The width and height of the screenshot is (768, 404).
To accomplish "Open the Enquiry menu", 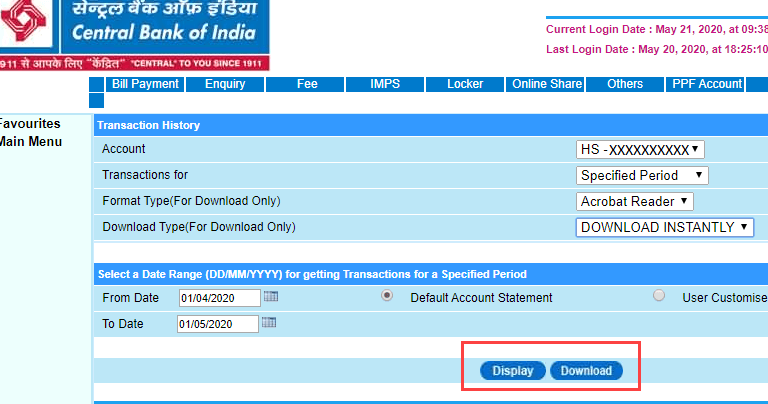I will 225,84.
